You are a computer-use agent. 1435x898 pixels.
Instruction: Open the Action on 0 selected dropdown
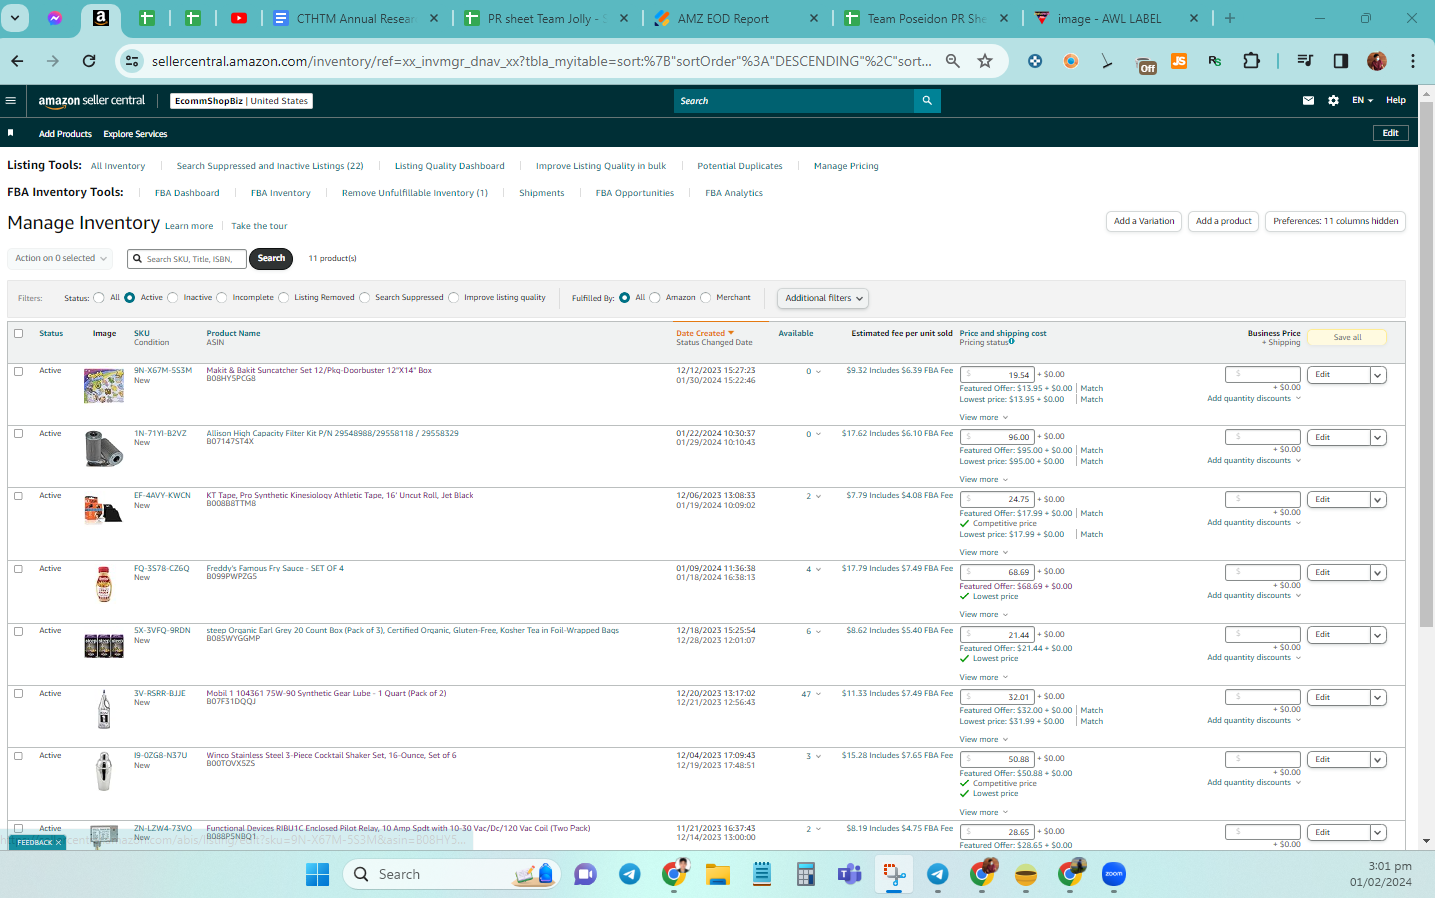coord(61,258)
